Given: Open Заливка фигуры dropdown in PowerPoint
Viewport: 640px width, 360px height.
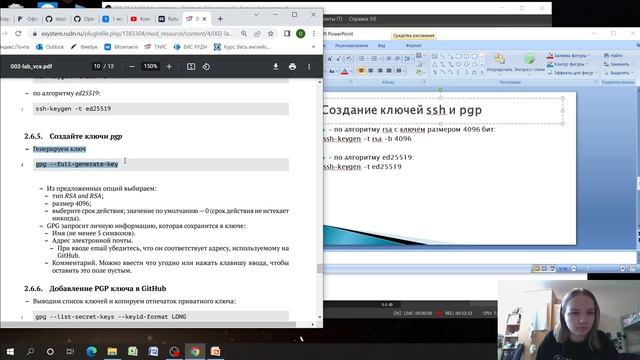Looking at the screenshot, I should click(x=568, y=56).
